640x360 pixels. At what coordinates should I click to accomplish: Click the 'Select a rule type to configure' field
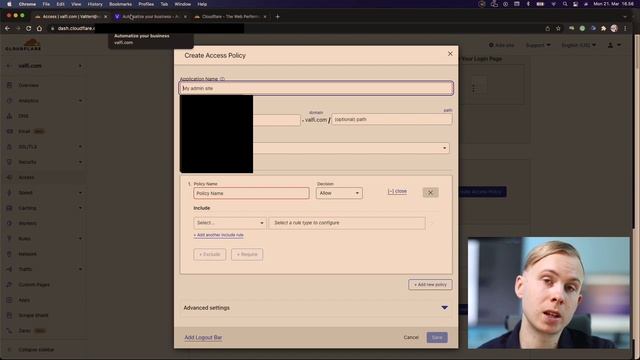(347, 223)
